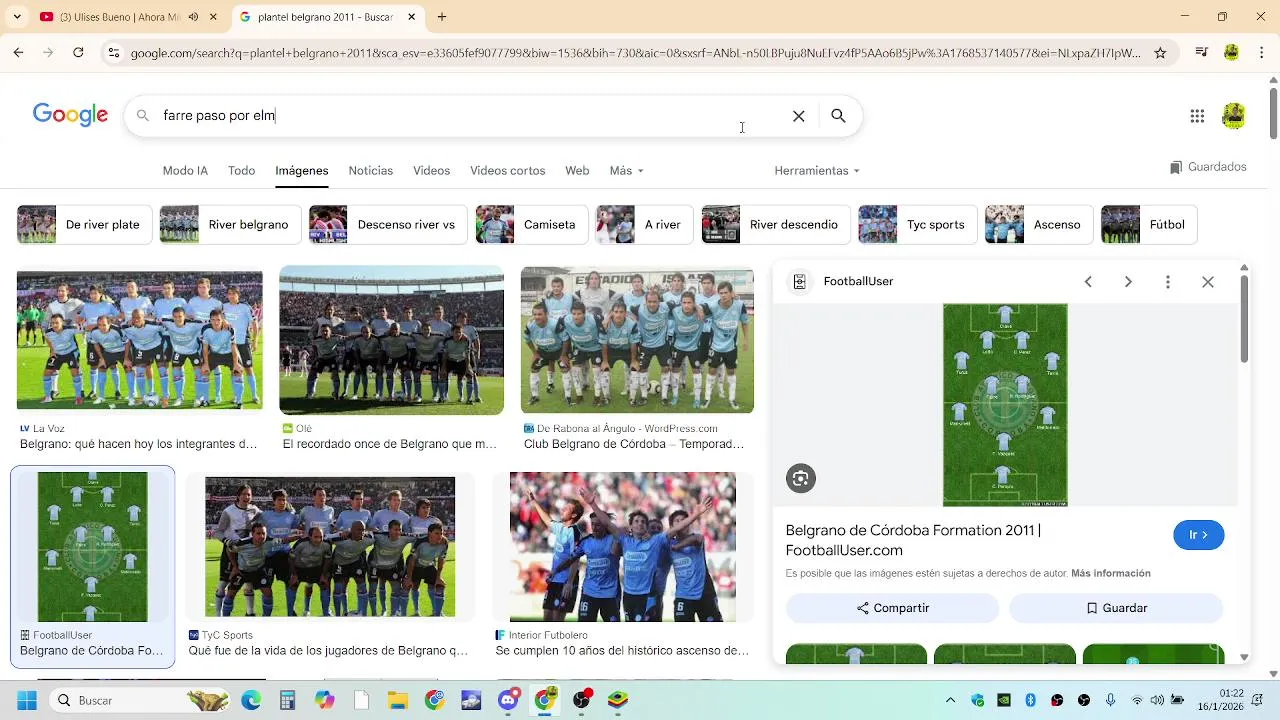Open De Rabona al Ángulo image result
The image size is (1280, 720).
pyautogui.click(x=637, y=340)
